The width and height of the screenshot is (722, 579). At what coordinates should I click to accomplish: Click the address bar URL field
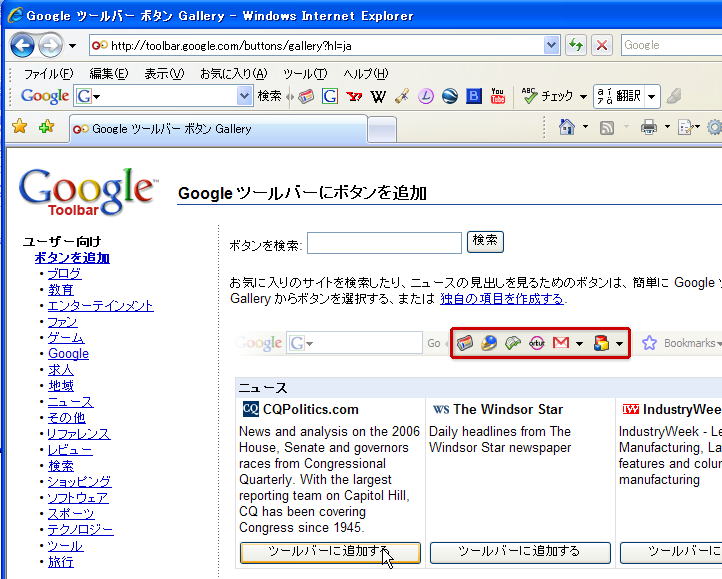[x=318, y=46]
